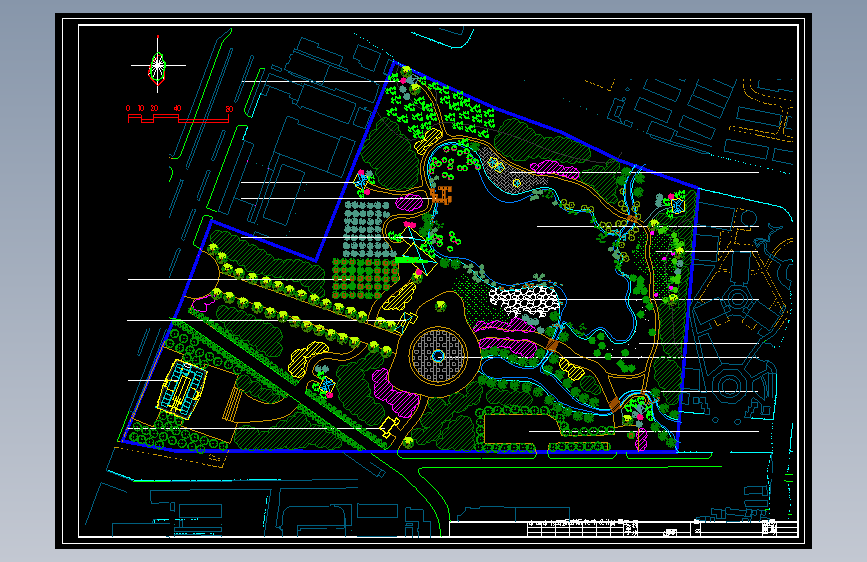Click the circular paved plaza in center
Image resolution: width=867 pixels, height=562 pixels.
[438, 356]
